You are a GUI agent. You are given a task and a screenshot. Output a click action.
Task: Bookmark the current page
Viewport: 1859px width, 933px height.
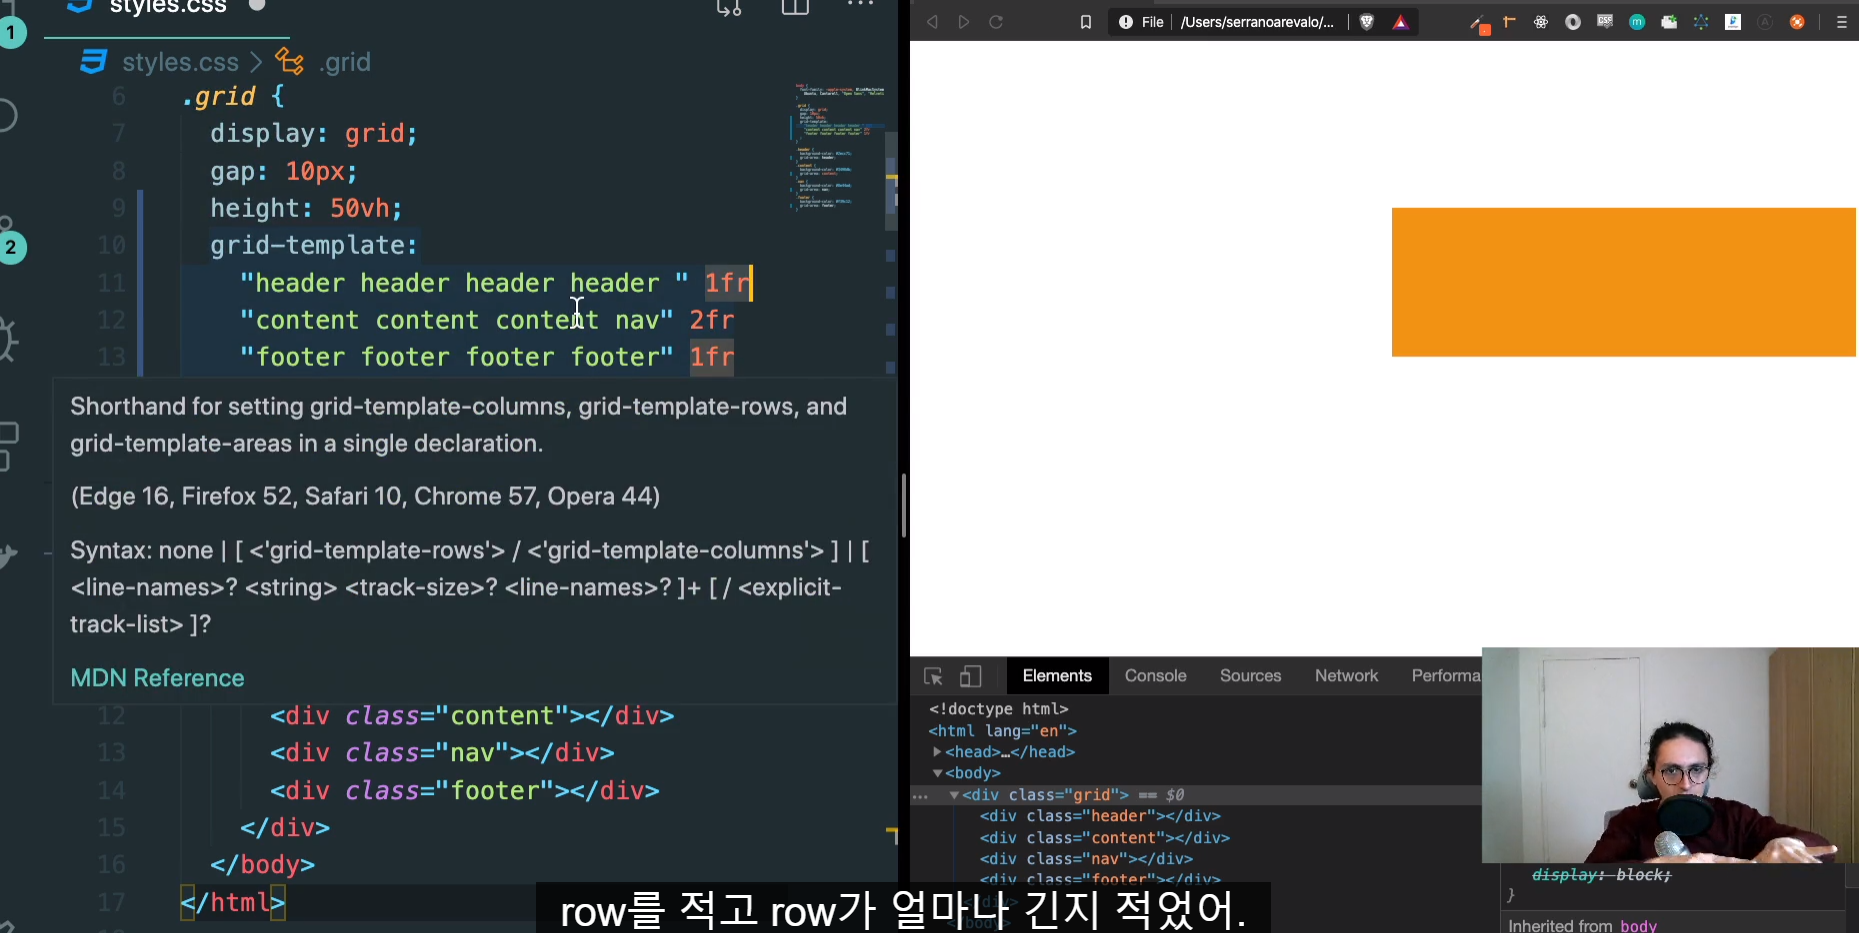coord(1086,22)
